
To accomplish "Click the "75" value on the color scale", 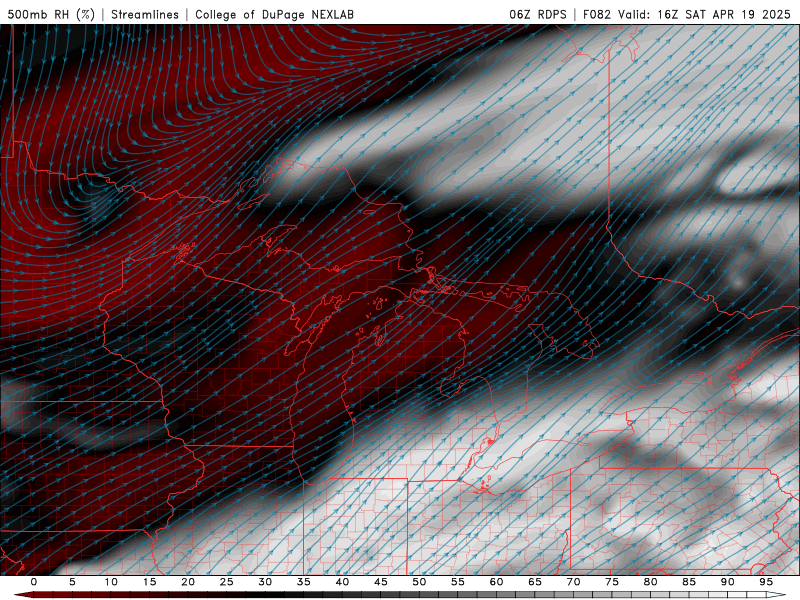I will 612,582.
